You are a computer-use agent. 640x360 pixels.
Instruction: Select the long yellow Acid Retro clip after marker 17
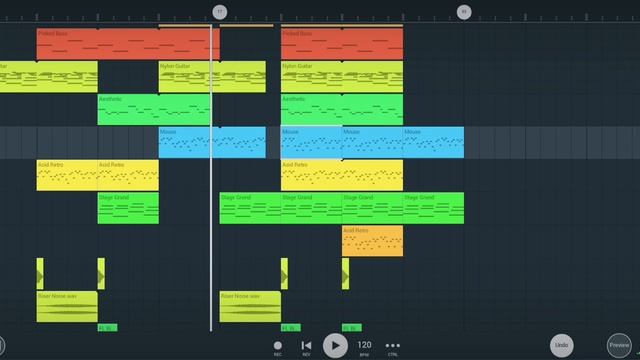(342, 175)
